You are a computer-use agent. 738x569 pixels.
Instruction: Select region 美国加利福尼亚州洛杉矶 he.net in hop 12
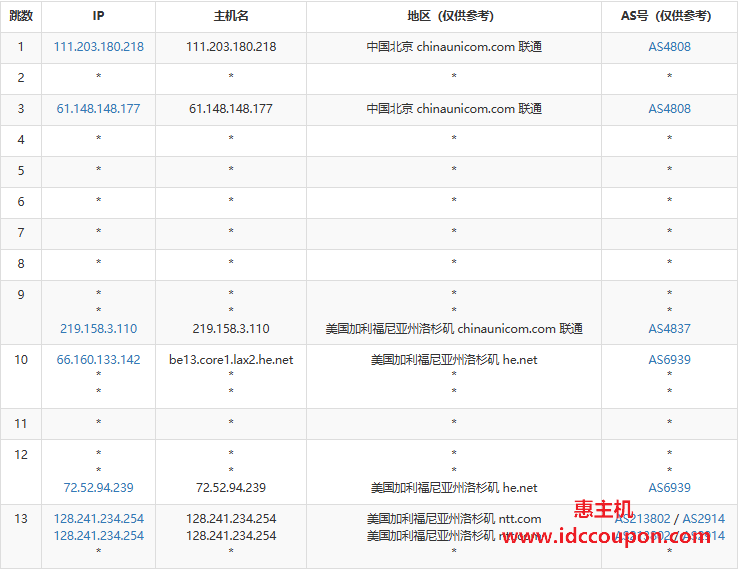tap(454, 488)
